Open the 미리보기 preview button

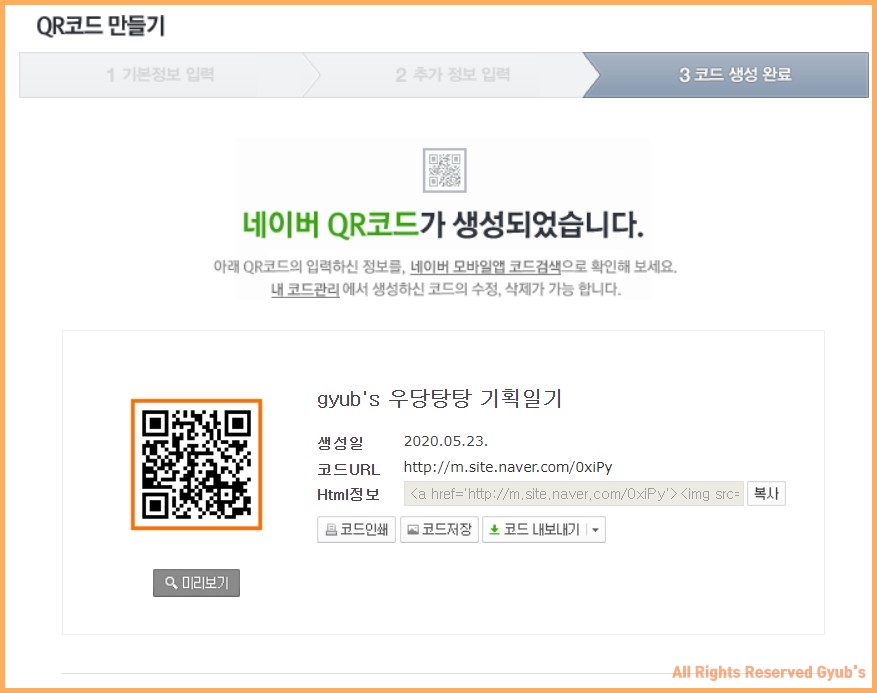tap(196, 583)
